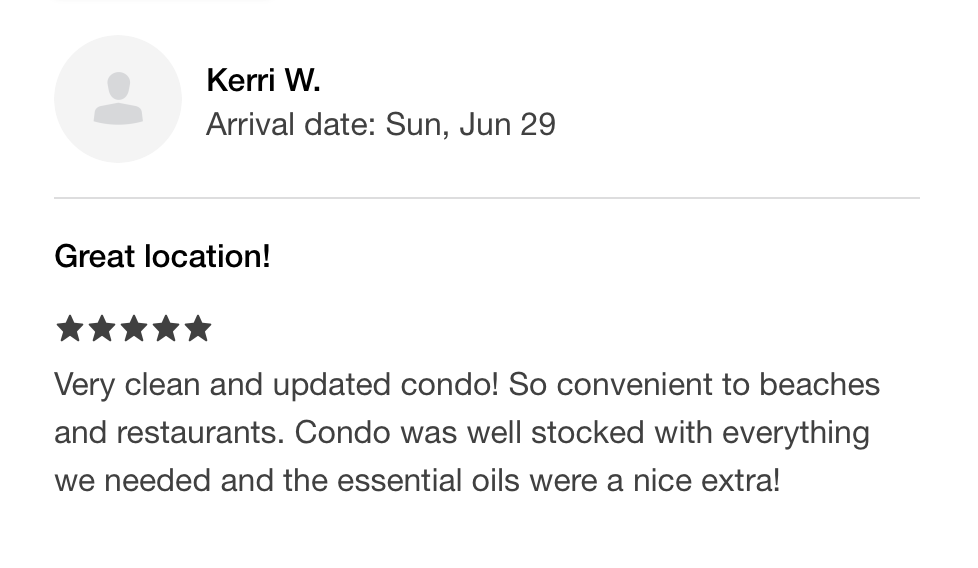Click the fifth rating star
Screen dimensions: 978x568
pos(198,329)
